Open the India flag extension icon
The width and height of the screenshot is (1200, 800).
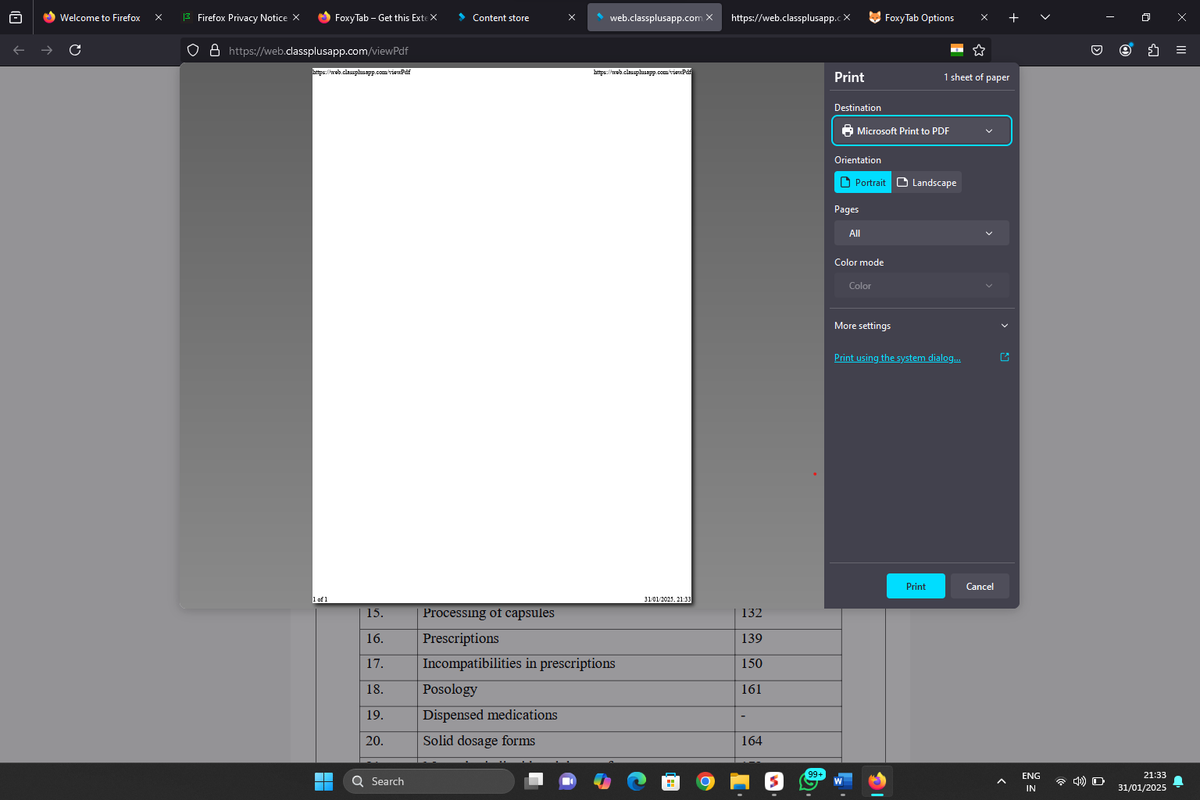coord(957,50)
